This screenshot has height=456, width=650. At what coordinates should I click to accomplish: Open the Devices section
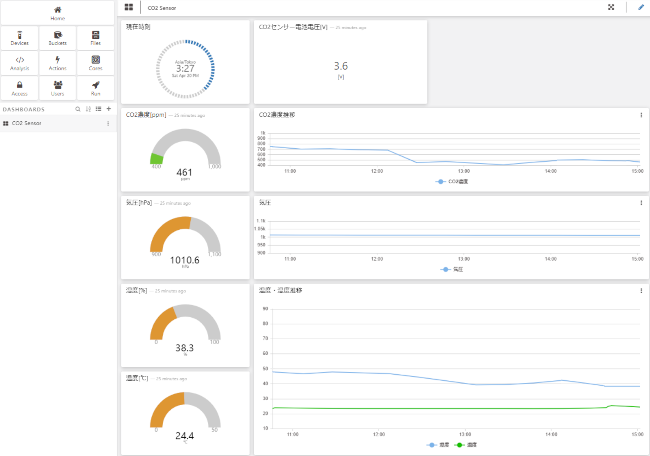[x=19, y=38]
